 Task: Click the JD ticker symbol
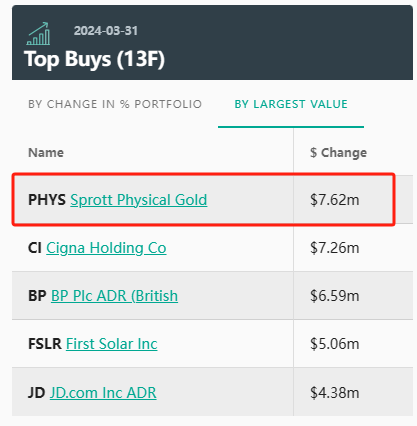[37, 393]
